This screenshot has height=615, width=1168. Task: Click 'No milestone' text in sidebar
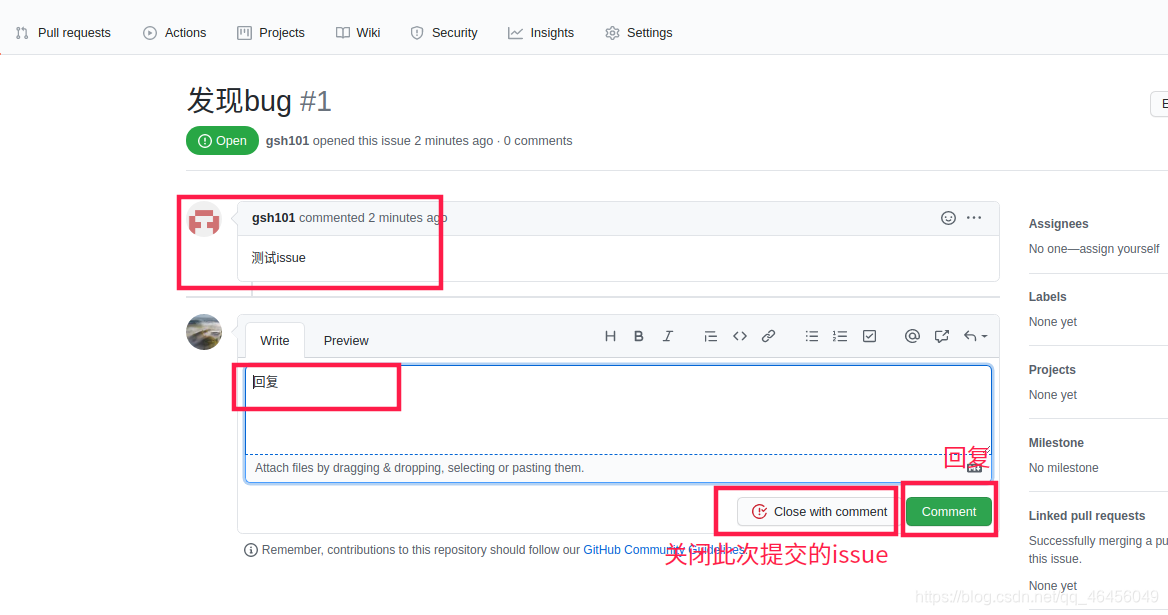point(1064,468)
